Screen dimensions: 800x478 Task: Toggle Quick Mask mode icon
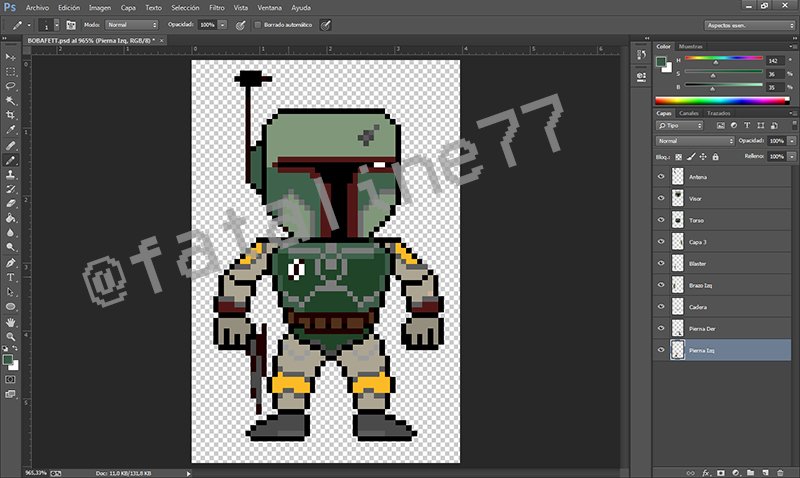(10, 380)
